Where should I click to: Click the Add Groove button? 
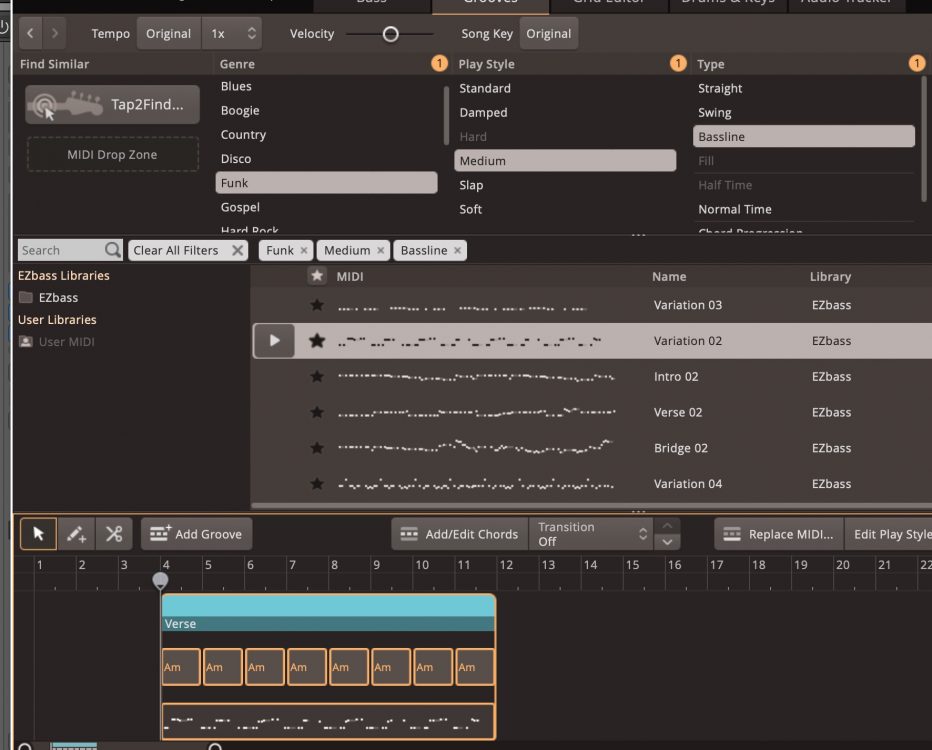[196, 534]
